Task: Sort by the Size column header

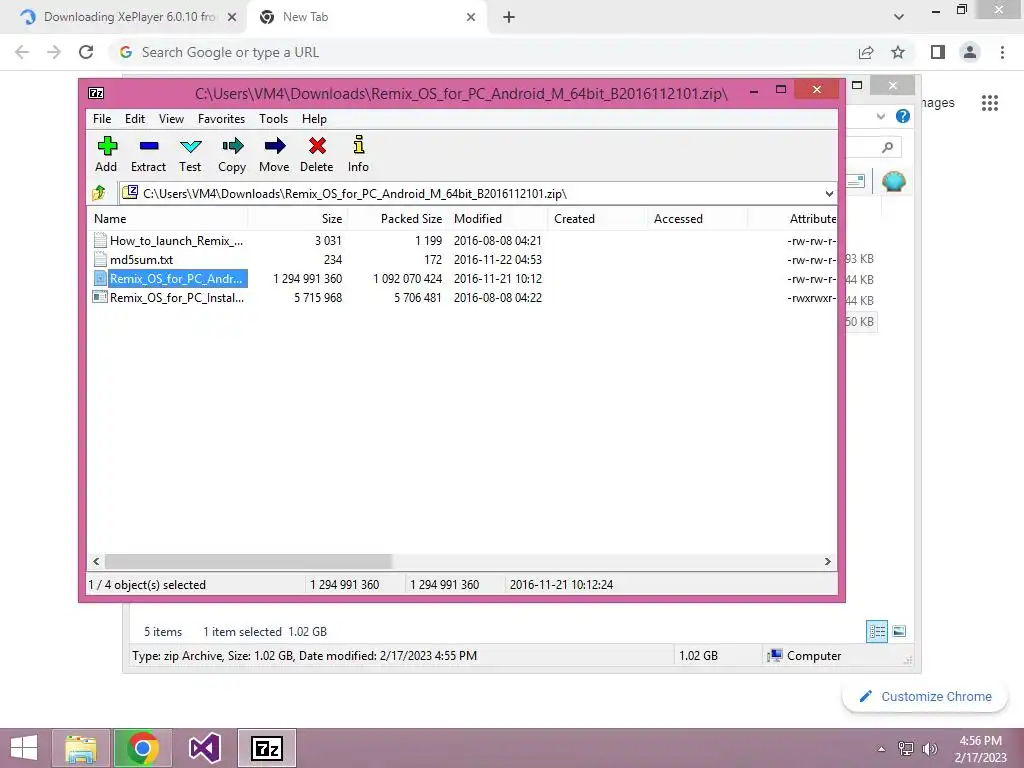Action: (297, 219)
